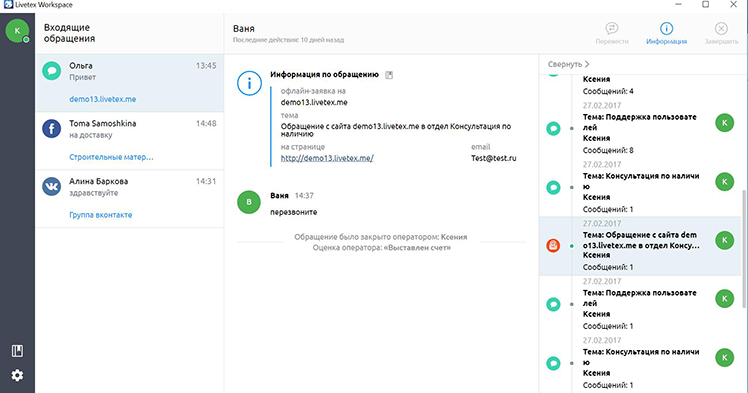Click demo13.livetex.me text under офлайн-заявка на
This screenshot has width=748, height=393.
pyautogui.click(x=314, y=102)
